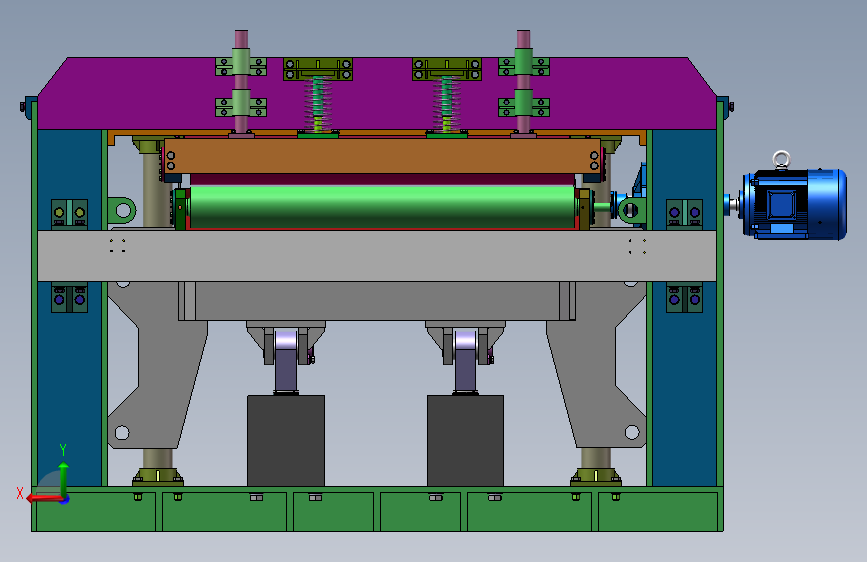Image resolution: width=867 pixels, height=562 pixels.
Task: Click the left grey angled support bracket
Action: [x=158, y=365]
